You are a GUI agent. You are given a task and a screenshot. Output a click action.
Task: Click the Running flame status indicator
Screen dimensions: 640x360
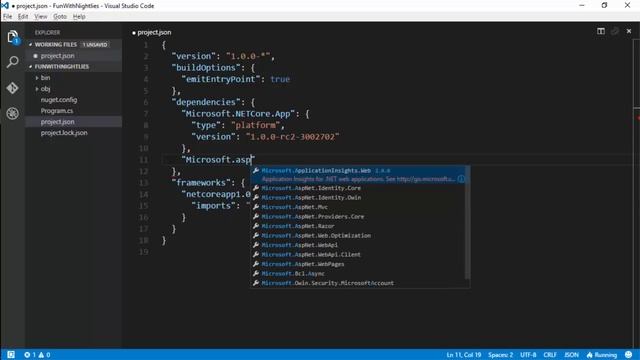click(602, 355)
